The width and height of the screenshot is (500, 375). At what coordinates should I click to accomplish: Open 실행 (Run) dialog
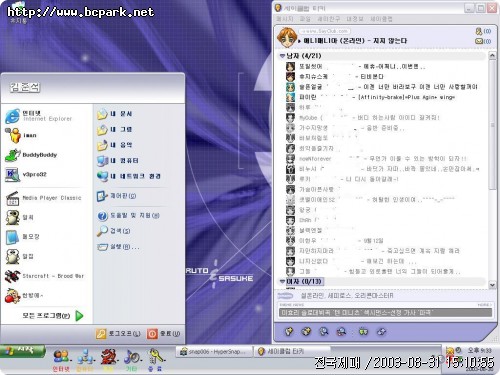118,247
